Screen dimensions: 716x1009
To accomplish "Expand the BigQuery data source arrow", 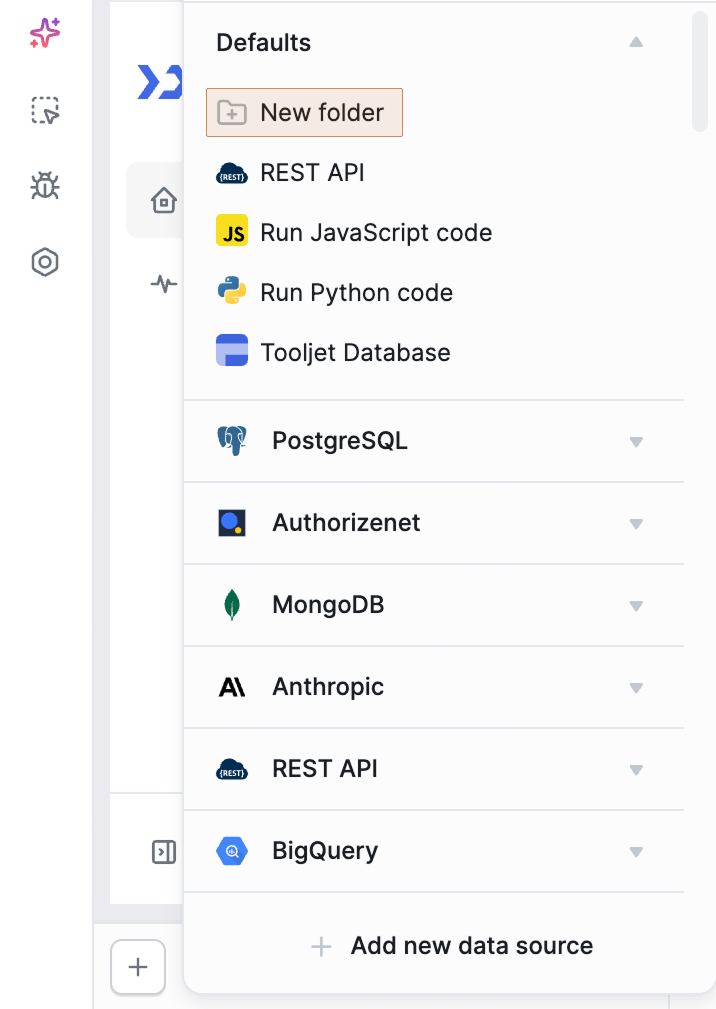I will tap(636, 852).
